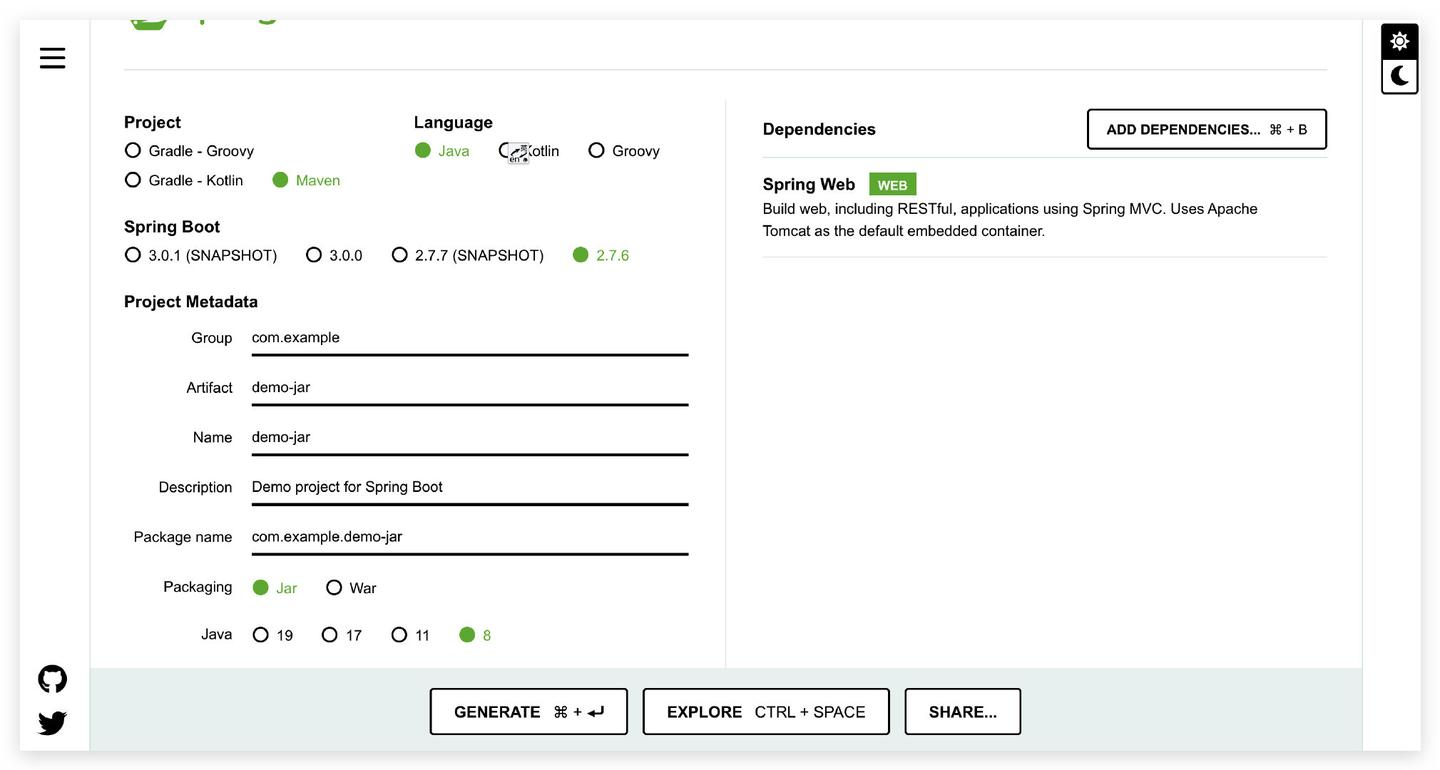Switch to light theme sun icon

click(1399, 41)
